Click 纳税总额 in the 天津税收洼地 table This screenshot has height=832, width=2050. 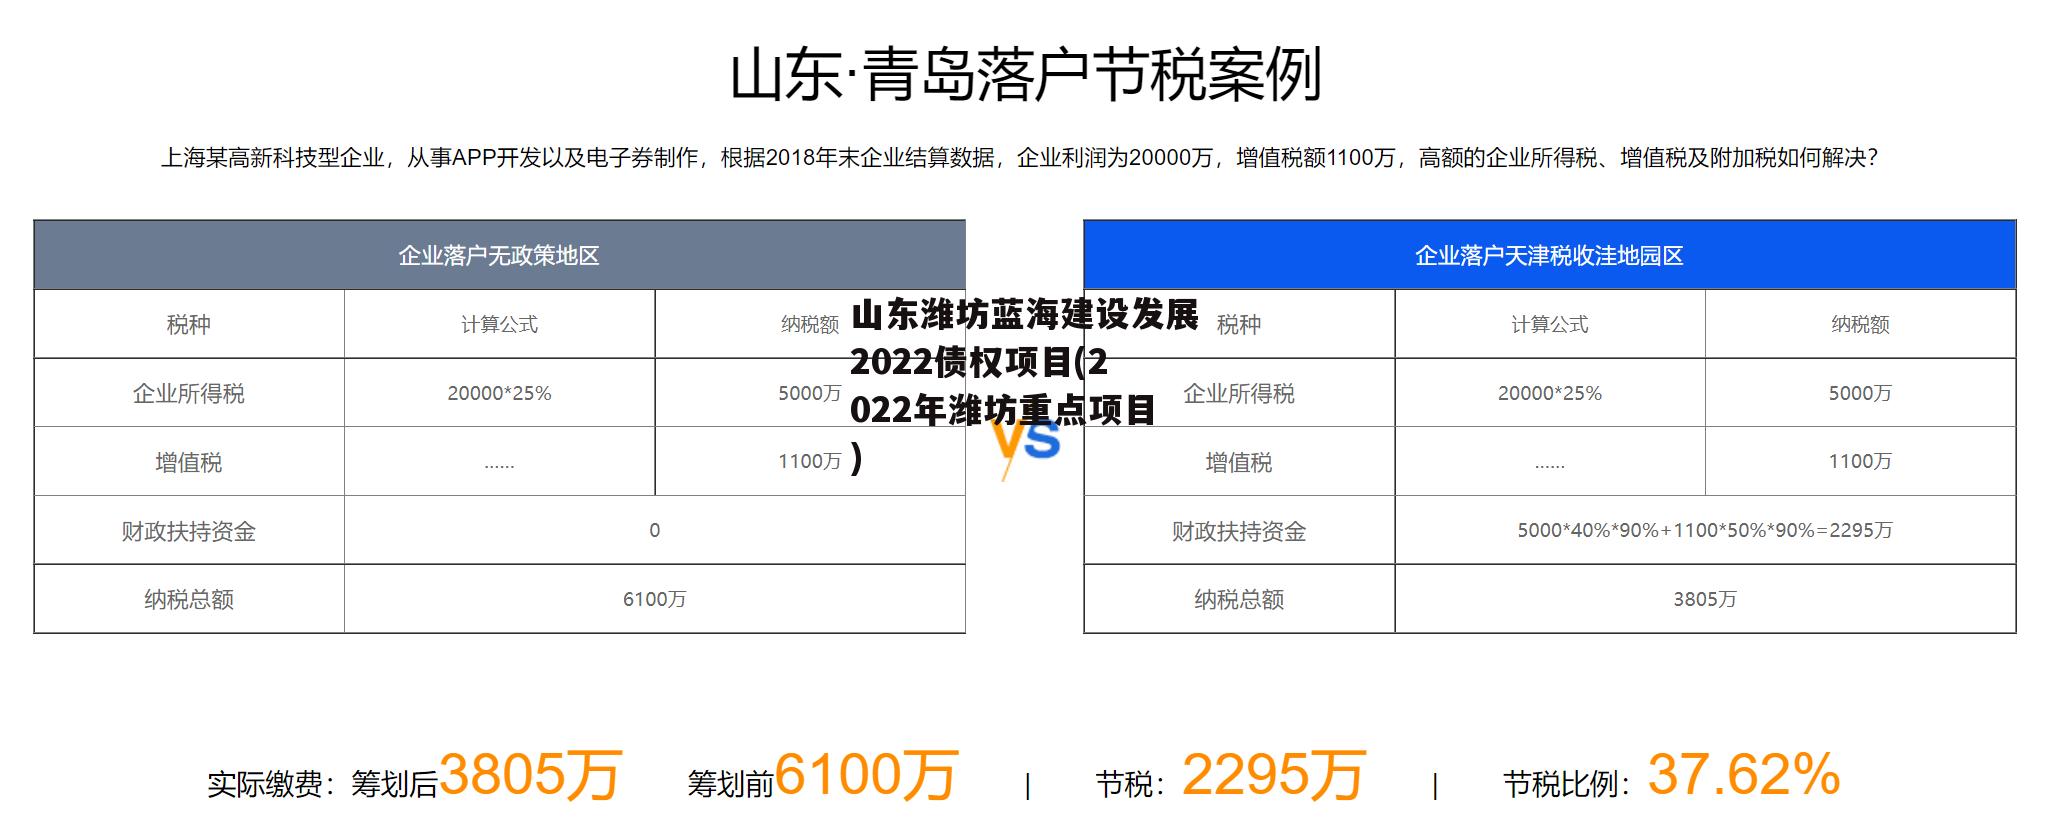coord(1239,599)
